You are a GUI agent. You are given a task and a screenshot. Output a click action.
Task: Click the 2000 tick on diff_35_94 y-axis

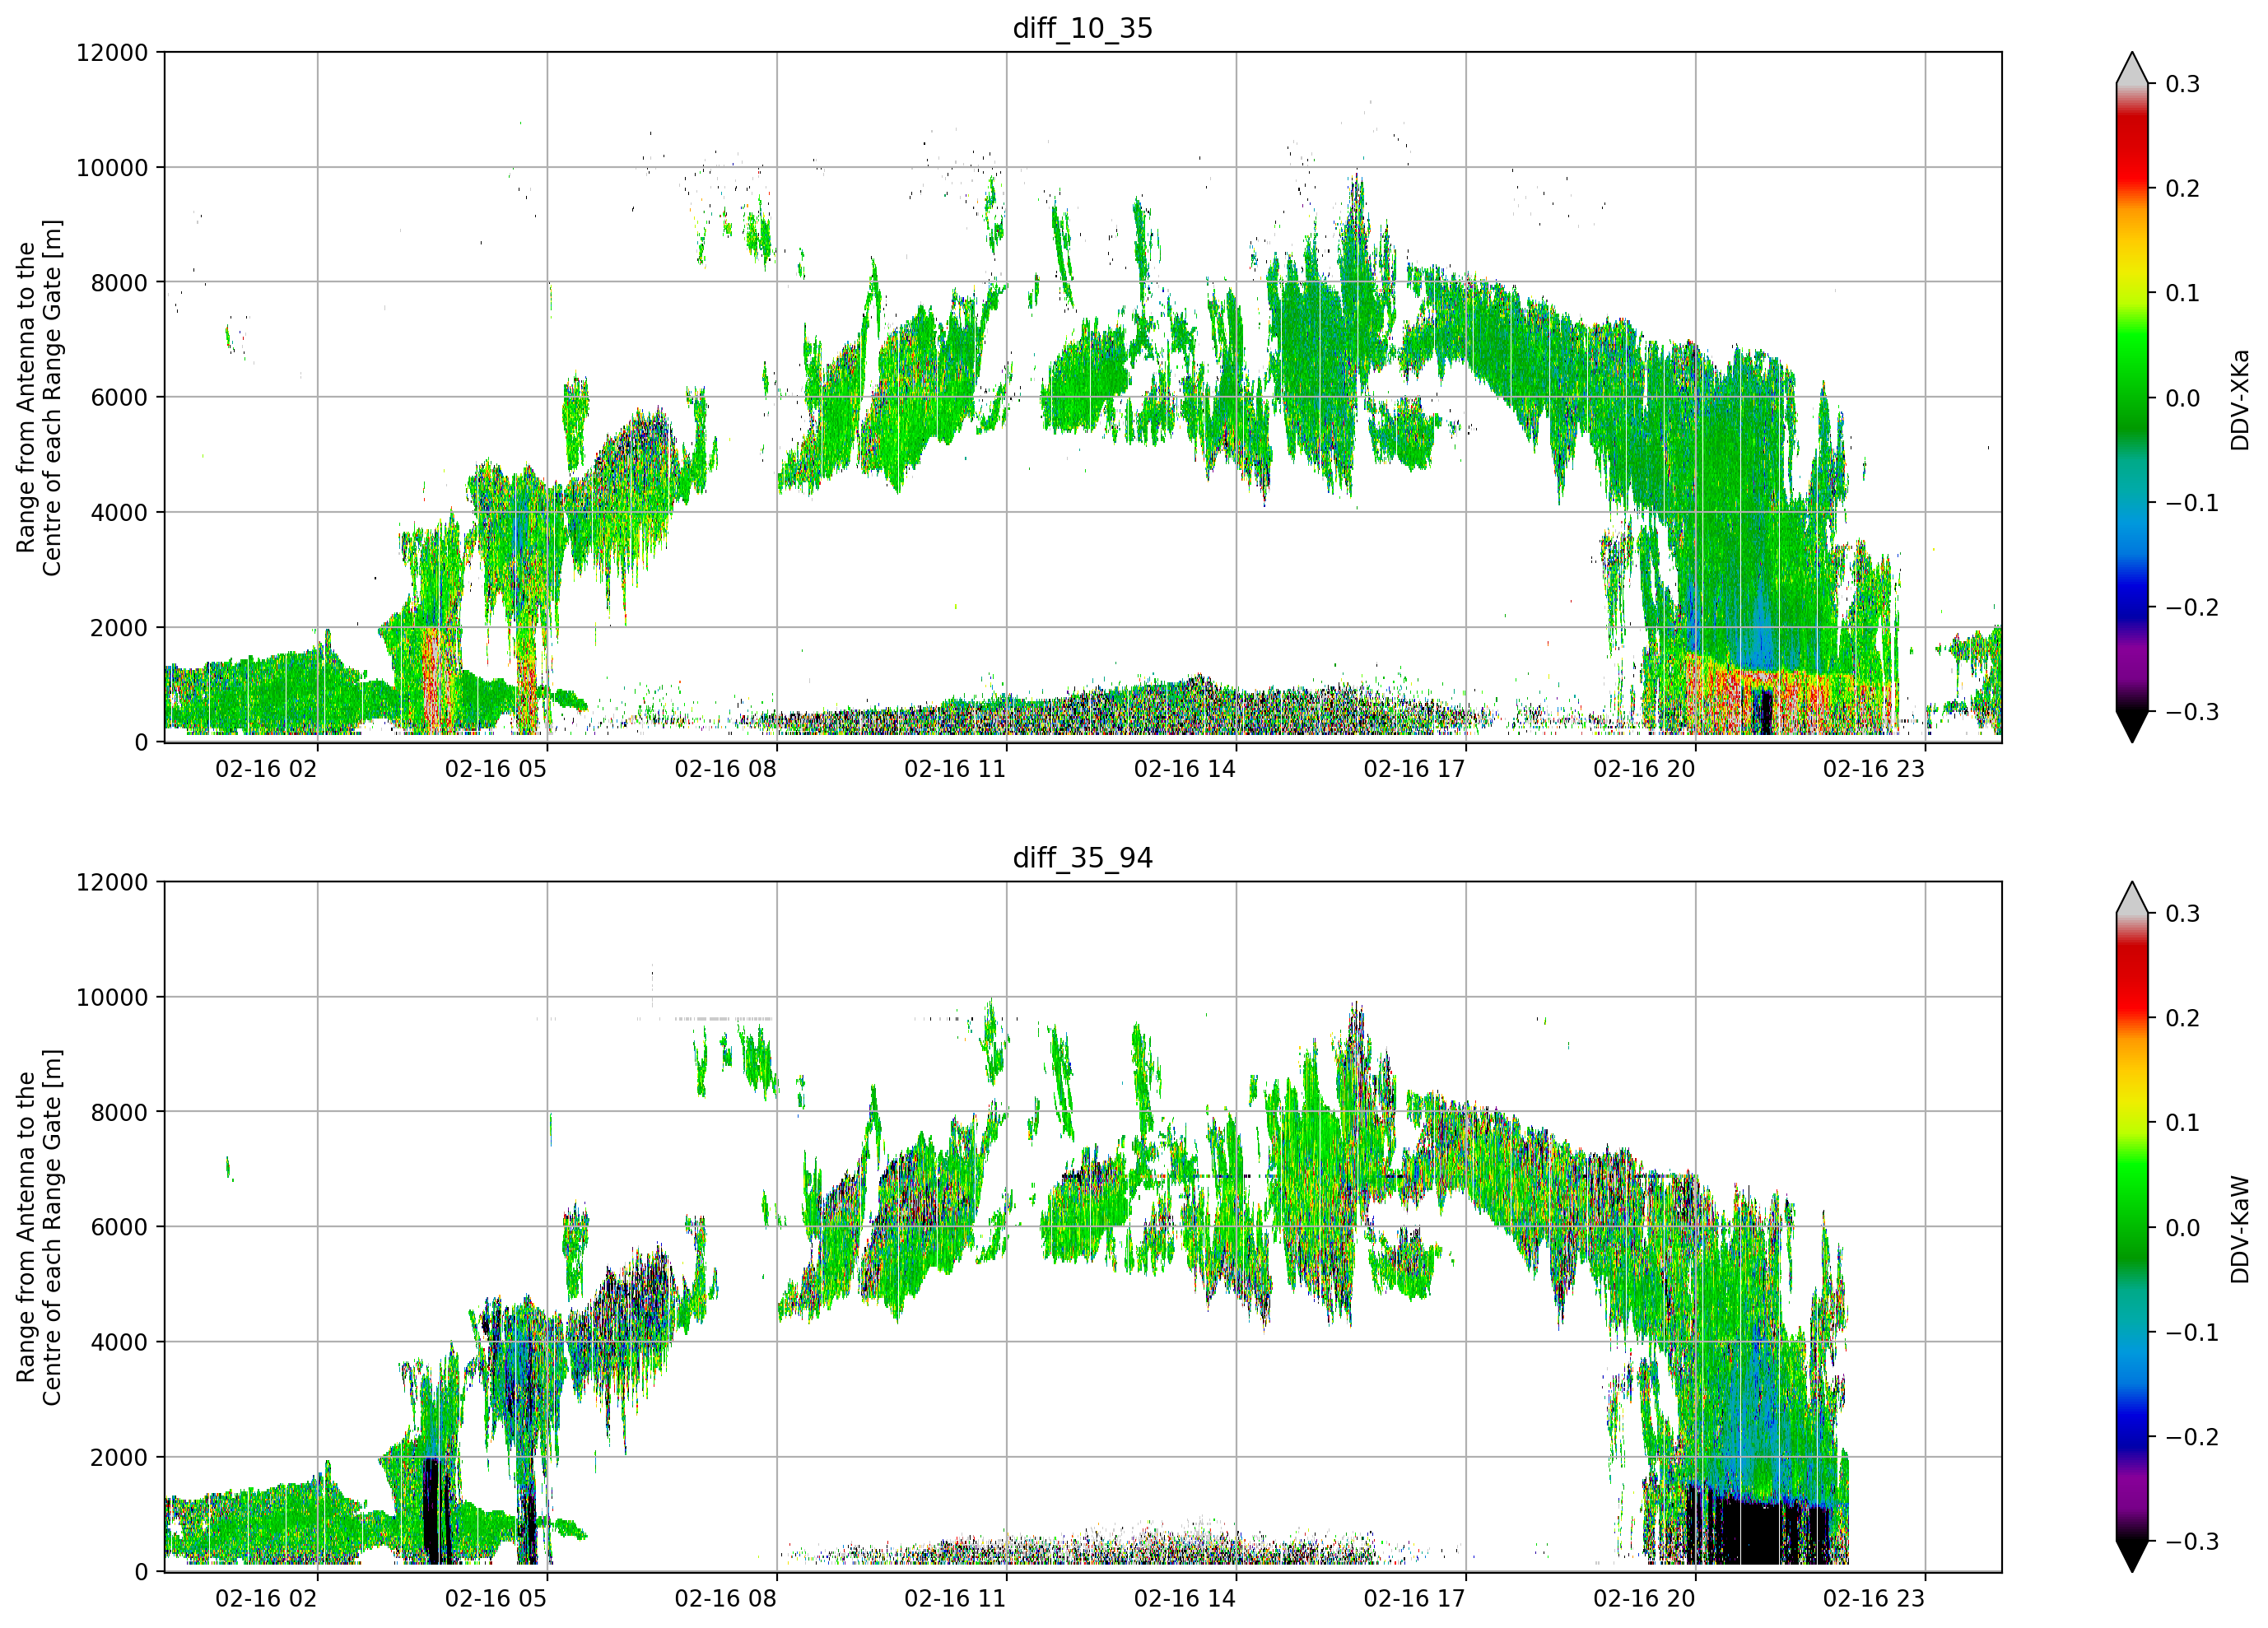[x=119, y=1457]
